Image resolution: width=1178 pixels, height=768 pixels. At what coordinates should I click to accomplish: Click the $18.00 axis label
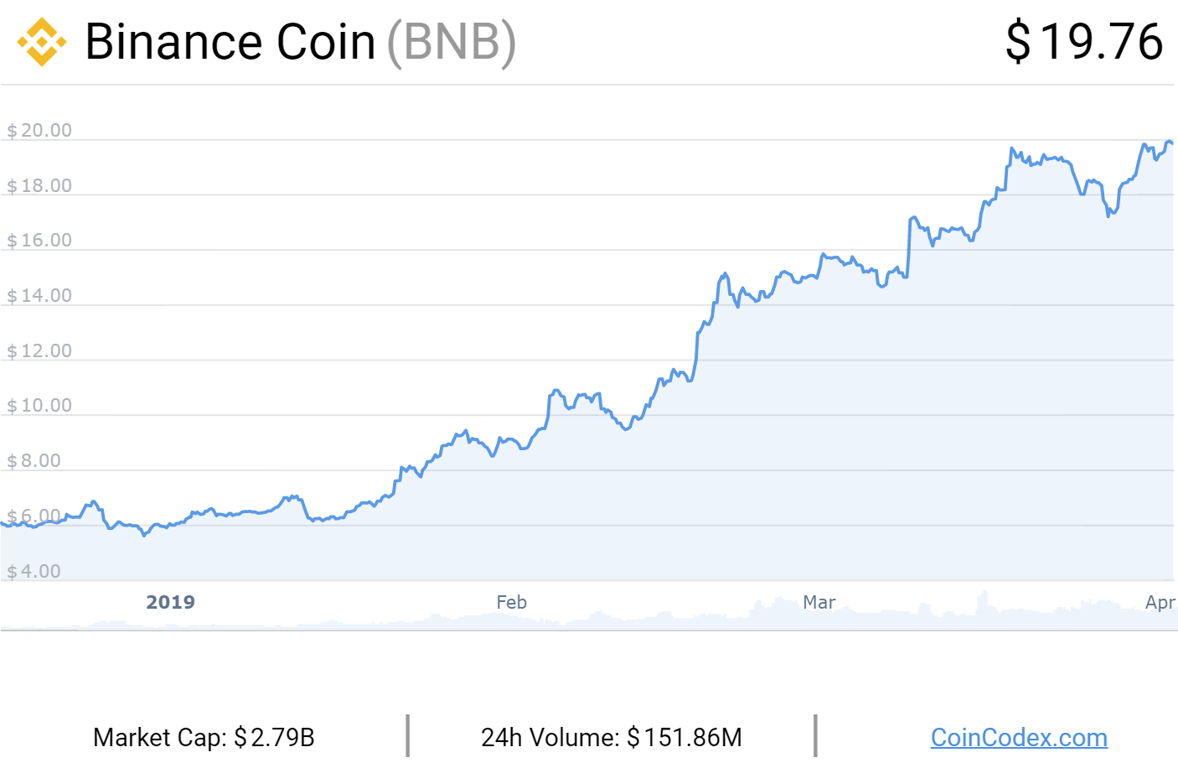(39, 186)
